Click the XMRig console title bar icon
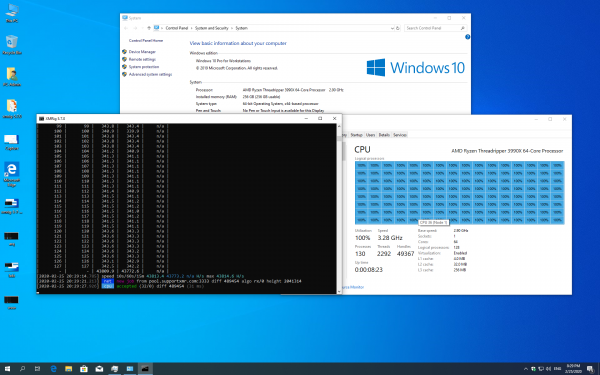 point(41,119)
